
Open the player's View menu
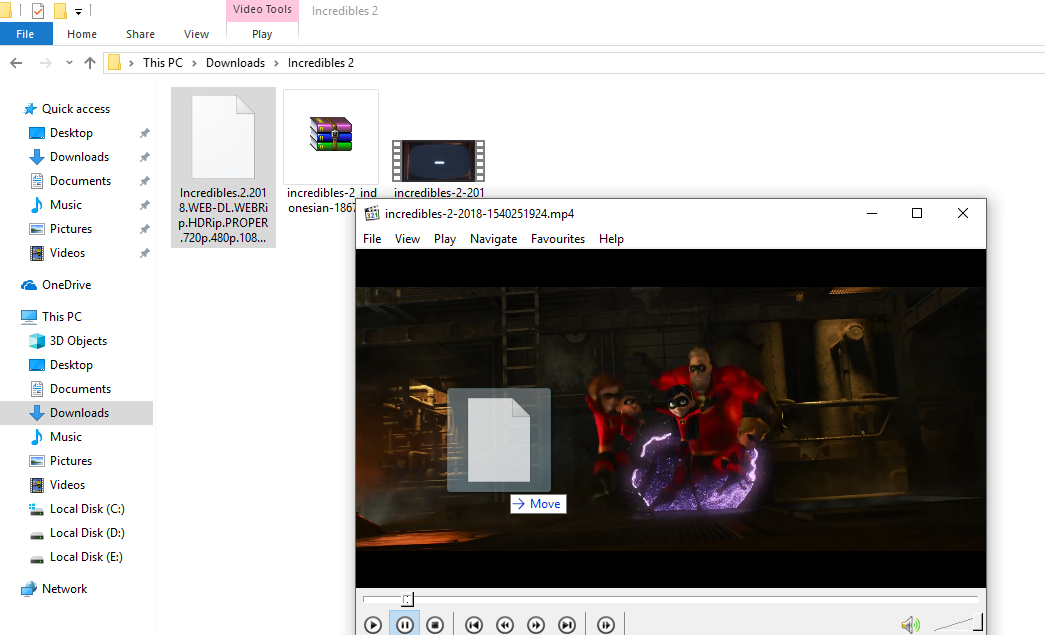[x=407, y=239]
